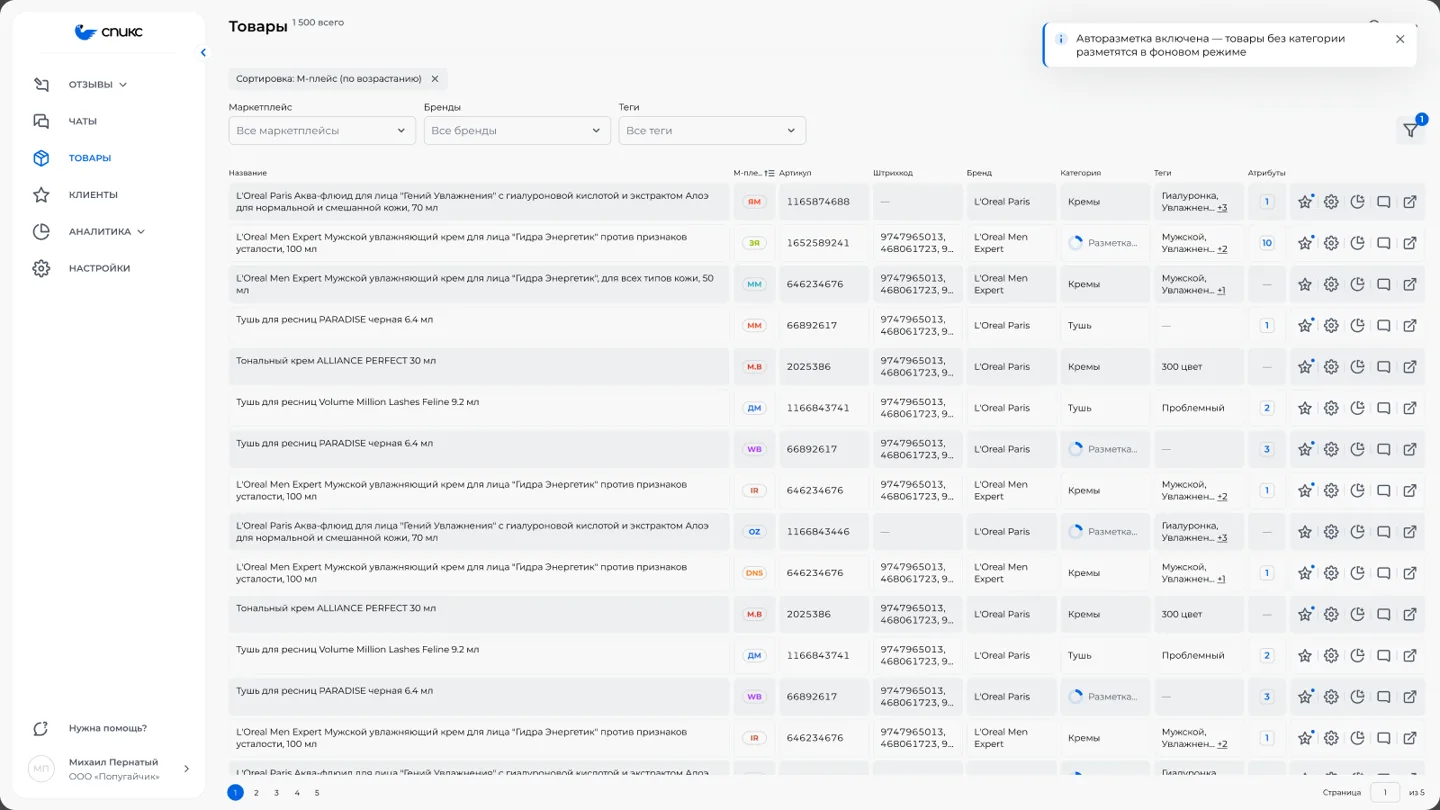Viewport: 1440px width, 810px height.
Task: Open the filter funnel with badge 1
Action: [1411, 130]
